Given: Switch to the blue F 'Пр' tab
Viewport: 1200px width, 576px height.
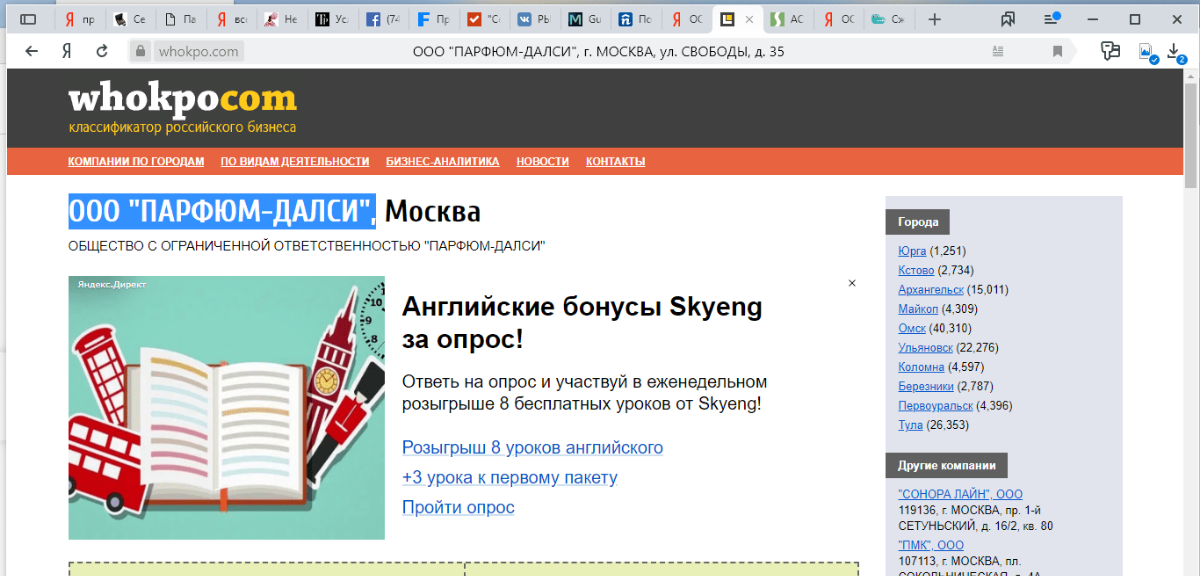Looking at the screenshot, I should [433, 19].
